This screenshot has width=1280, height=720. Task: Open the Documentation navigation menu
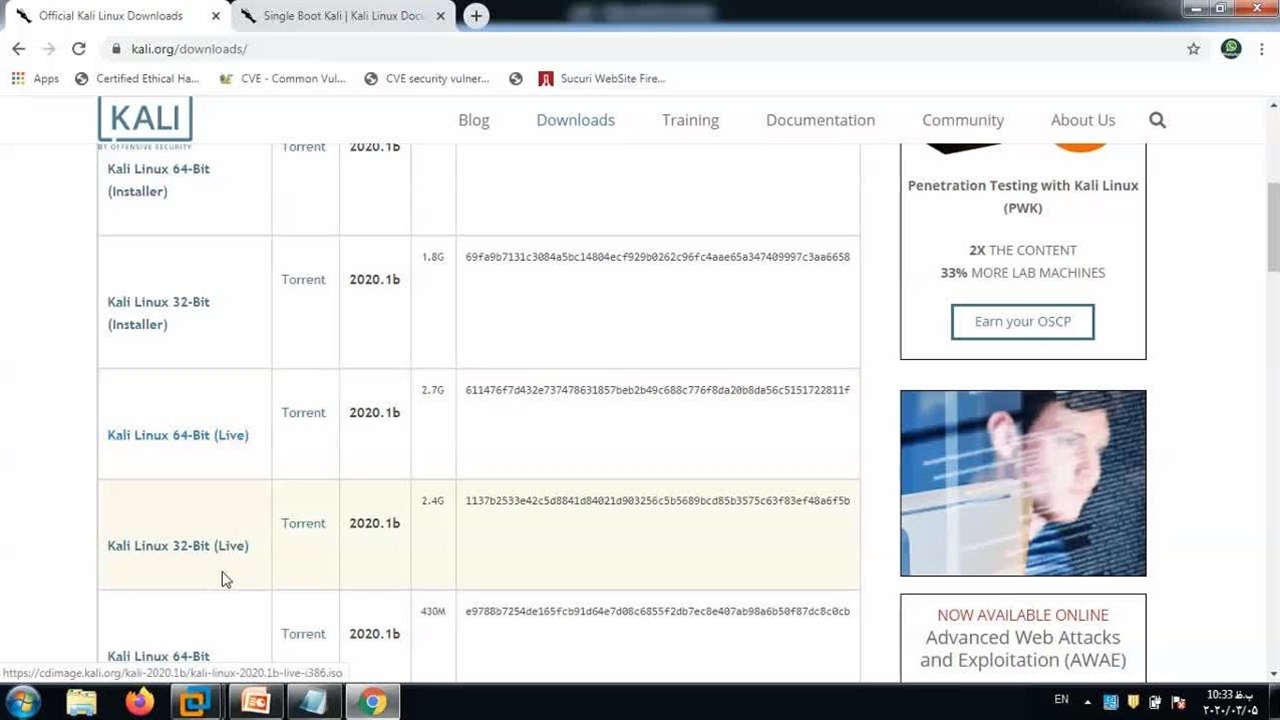820,120
